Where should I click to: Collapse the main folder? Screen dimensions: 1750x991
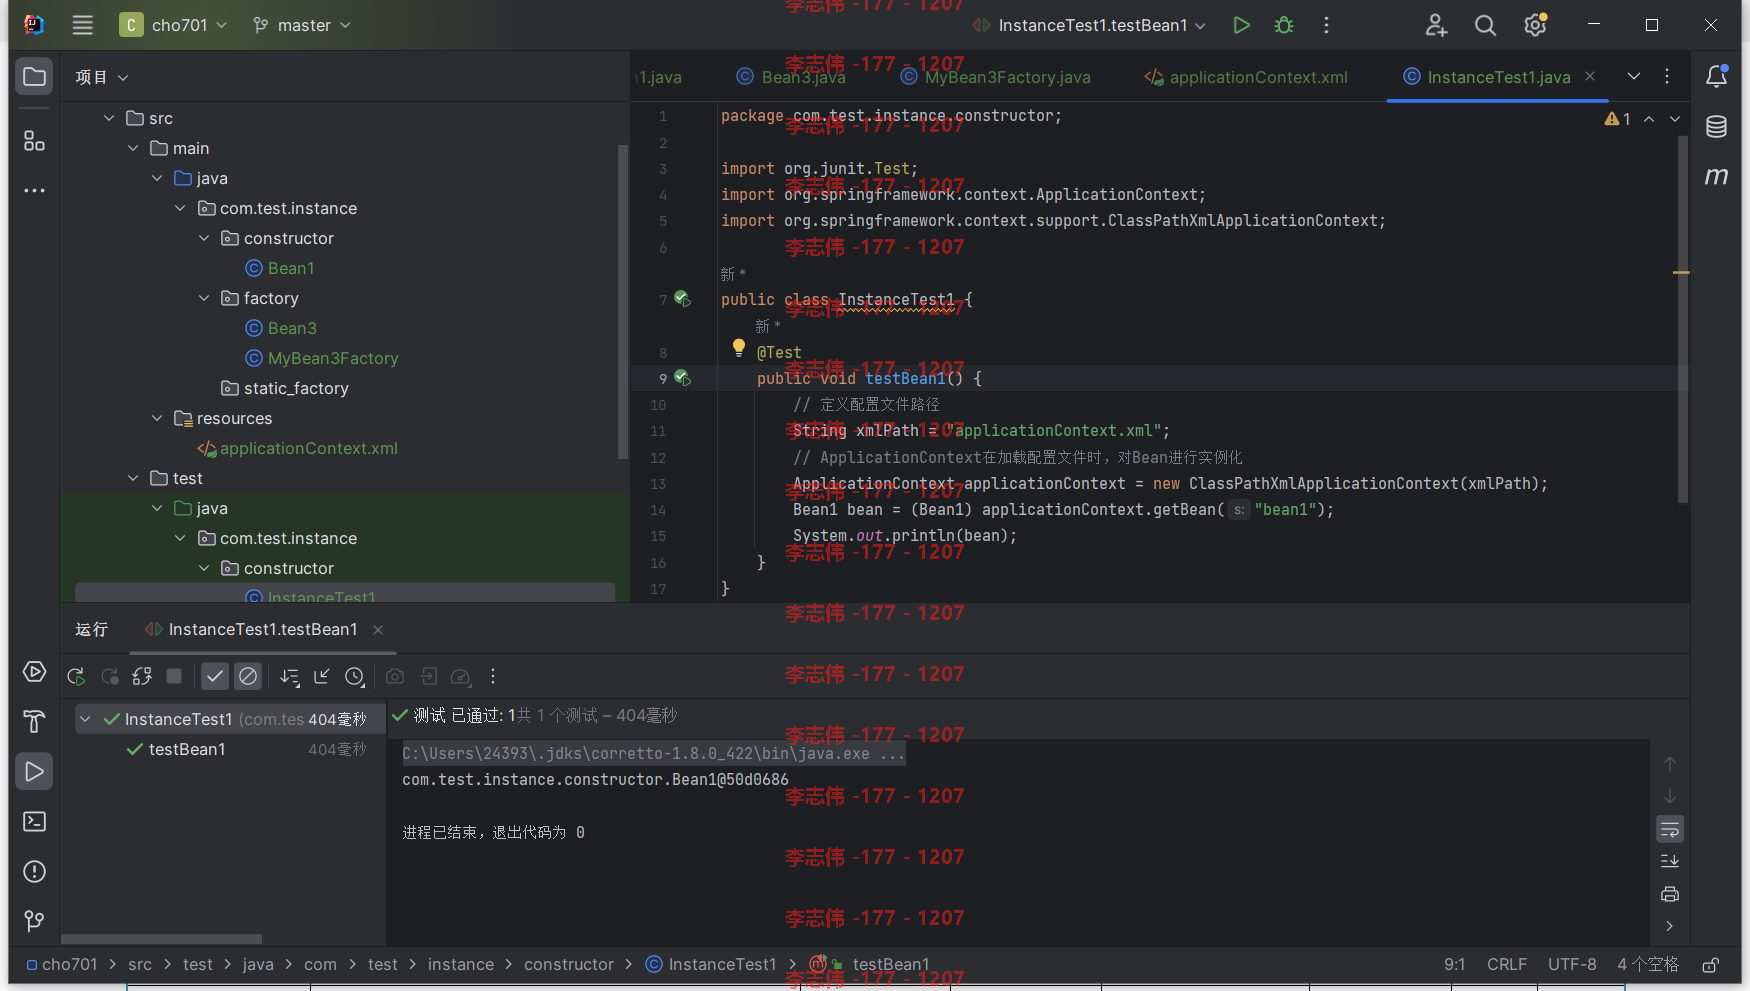tap(133, 148)
